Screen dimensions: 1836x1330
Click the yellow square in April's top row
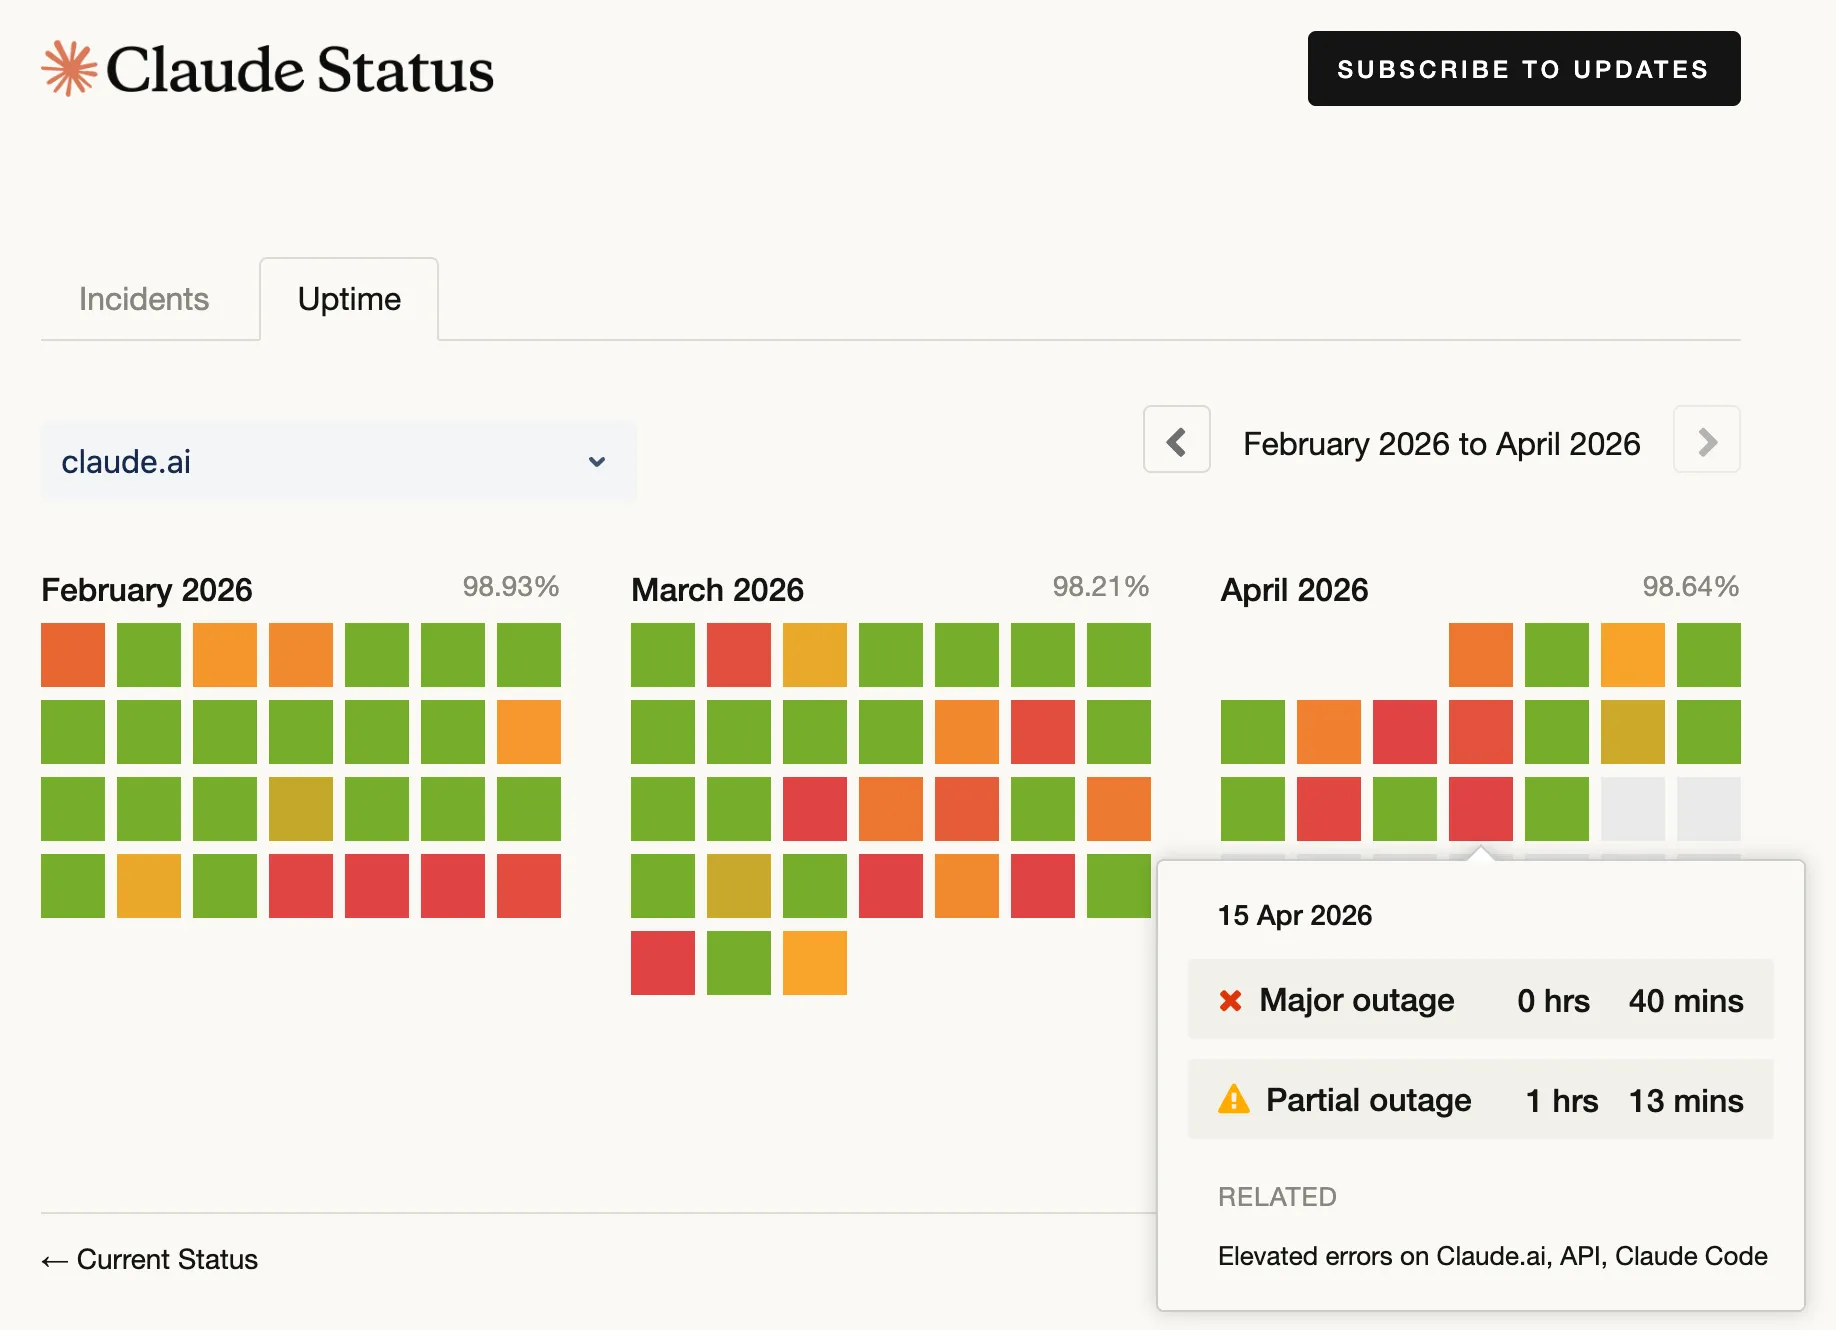(x=1632, y=655)
